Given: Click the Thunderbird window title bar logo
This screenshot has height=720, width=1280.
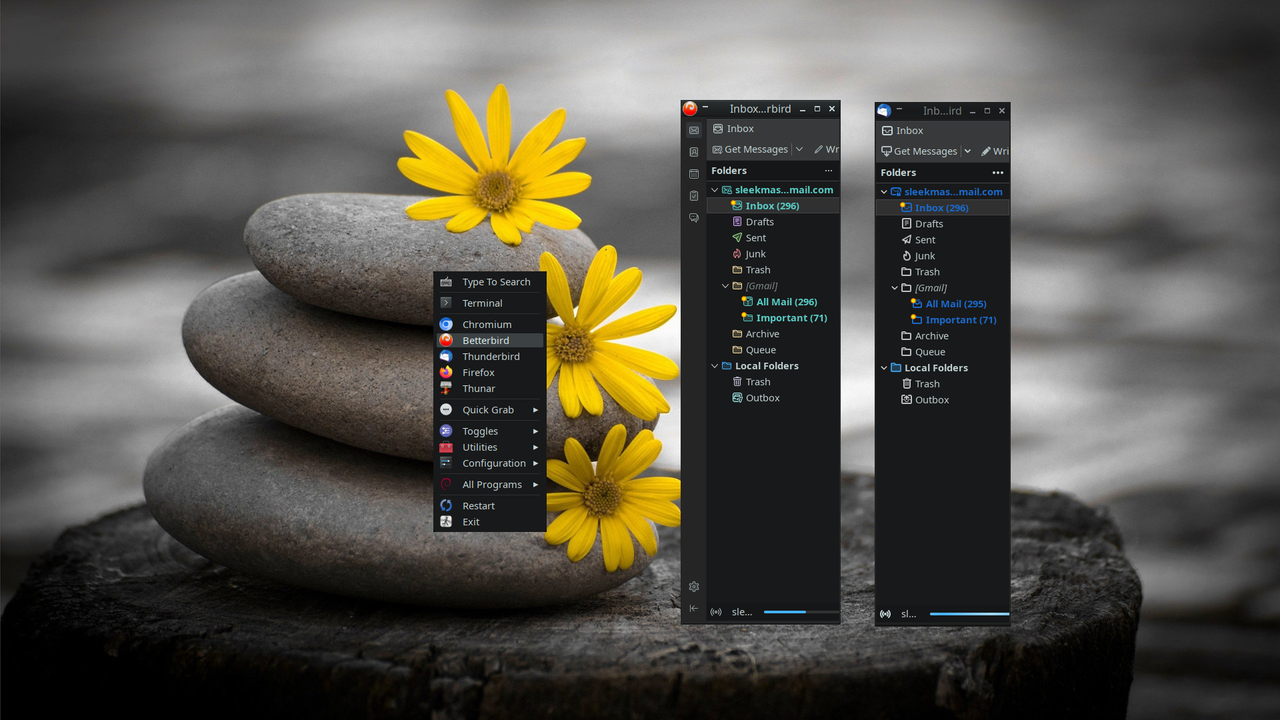Looking at the screenshot, I should (x=884, y=111).
